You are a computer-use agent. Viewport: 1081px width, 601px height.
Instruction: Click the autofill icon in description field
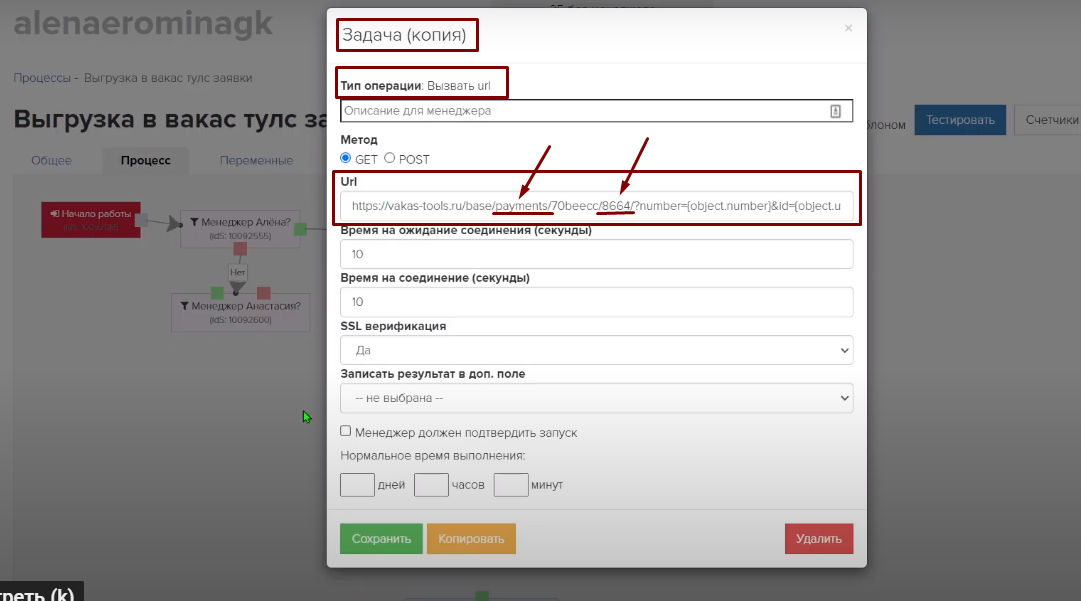pyautogui.click(x=835, y=111)
